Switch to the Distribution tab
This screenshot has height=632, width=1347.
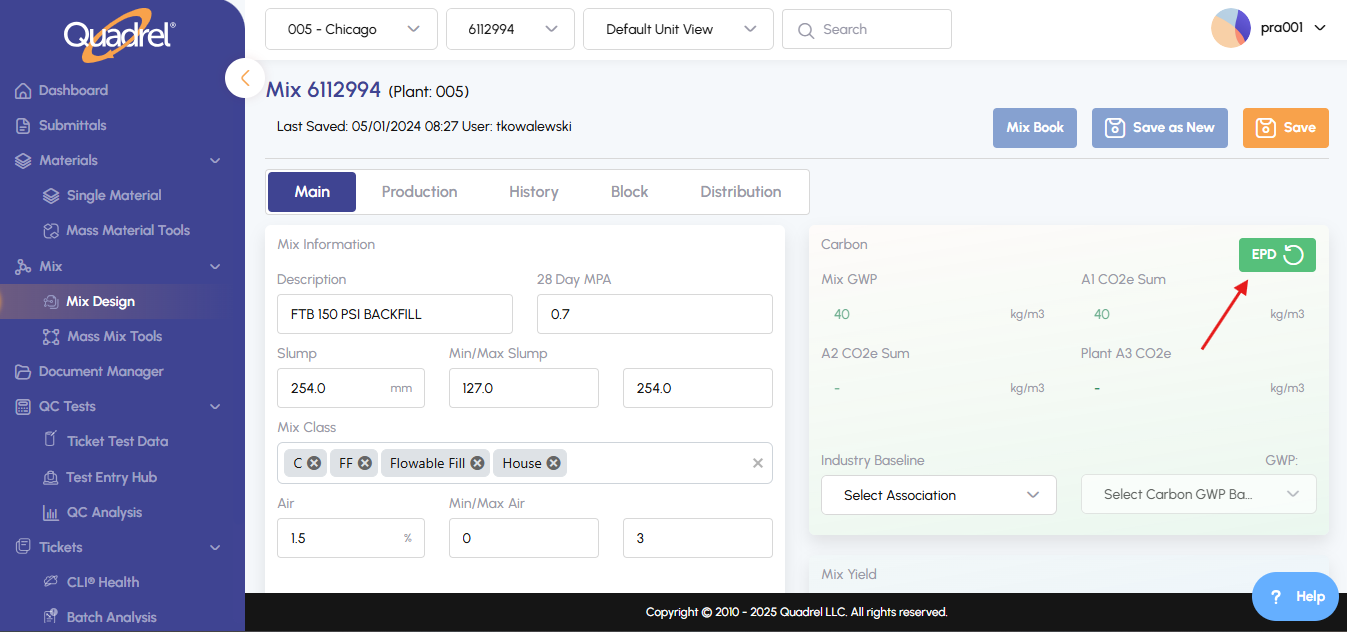click(741, 192)
